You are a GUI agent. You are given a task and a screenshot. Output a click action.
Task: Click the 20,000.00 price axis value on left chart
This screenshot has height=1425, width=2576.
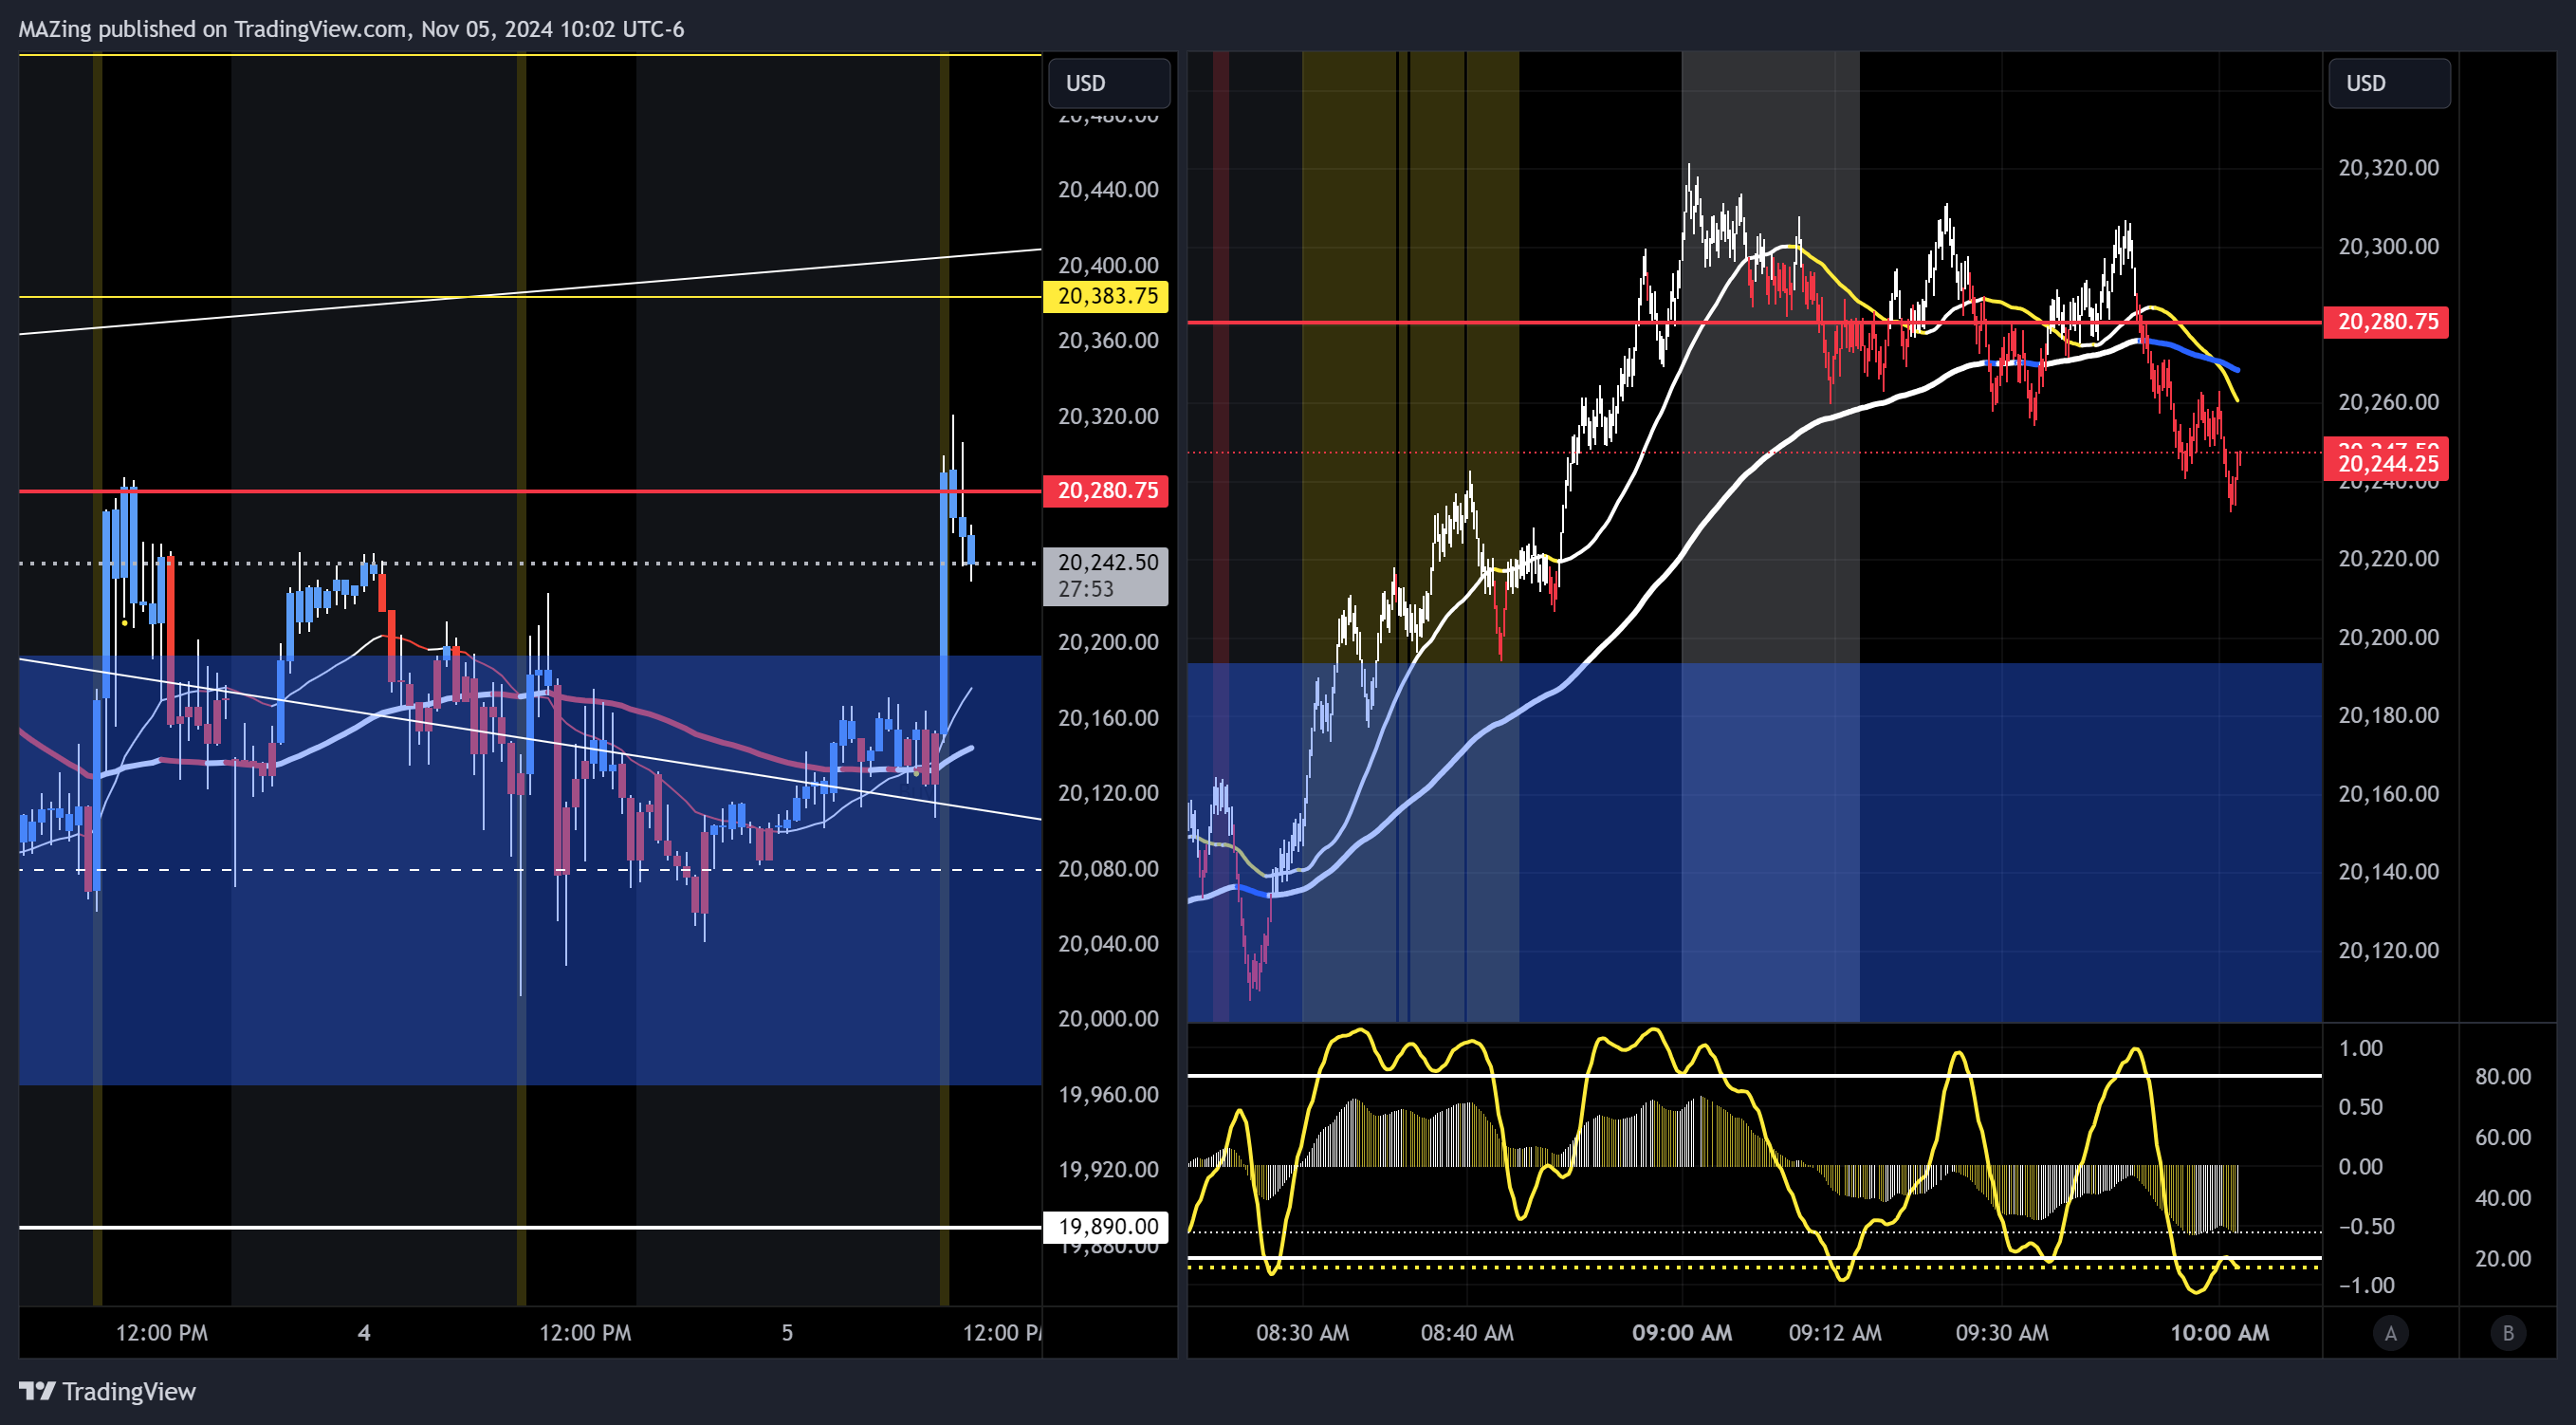[1108, 1019]
